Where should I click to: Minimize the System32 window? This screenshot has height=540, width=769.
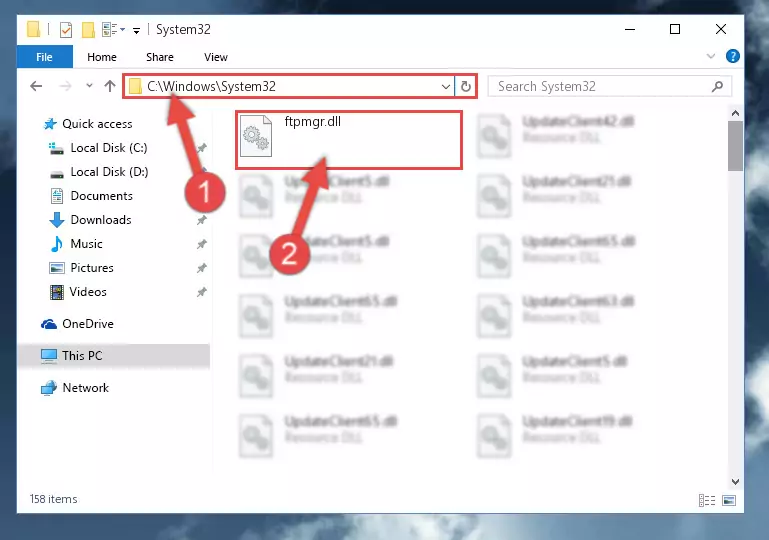coord(630,29)
